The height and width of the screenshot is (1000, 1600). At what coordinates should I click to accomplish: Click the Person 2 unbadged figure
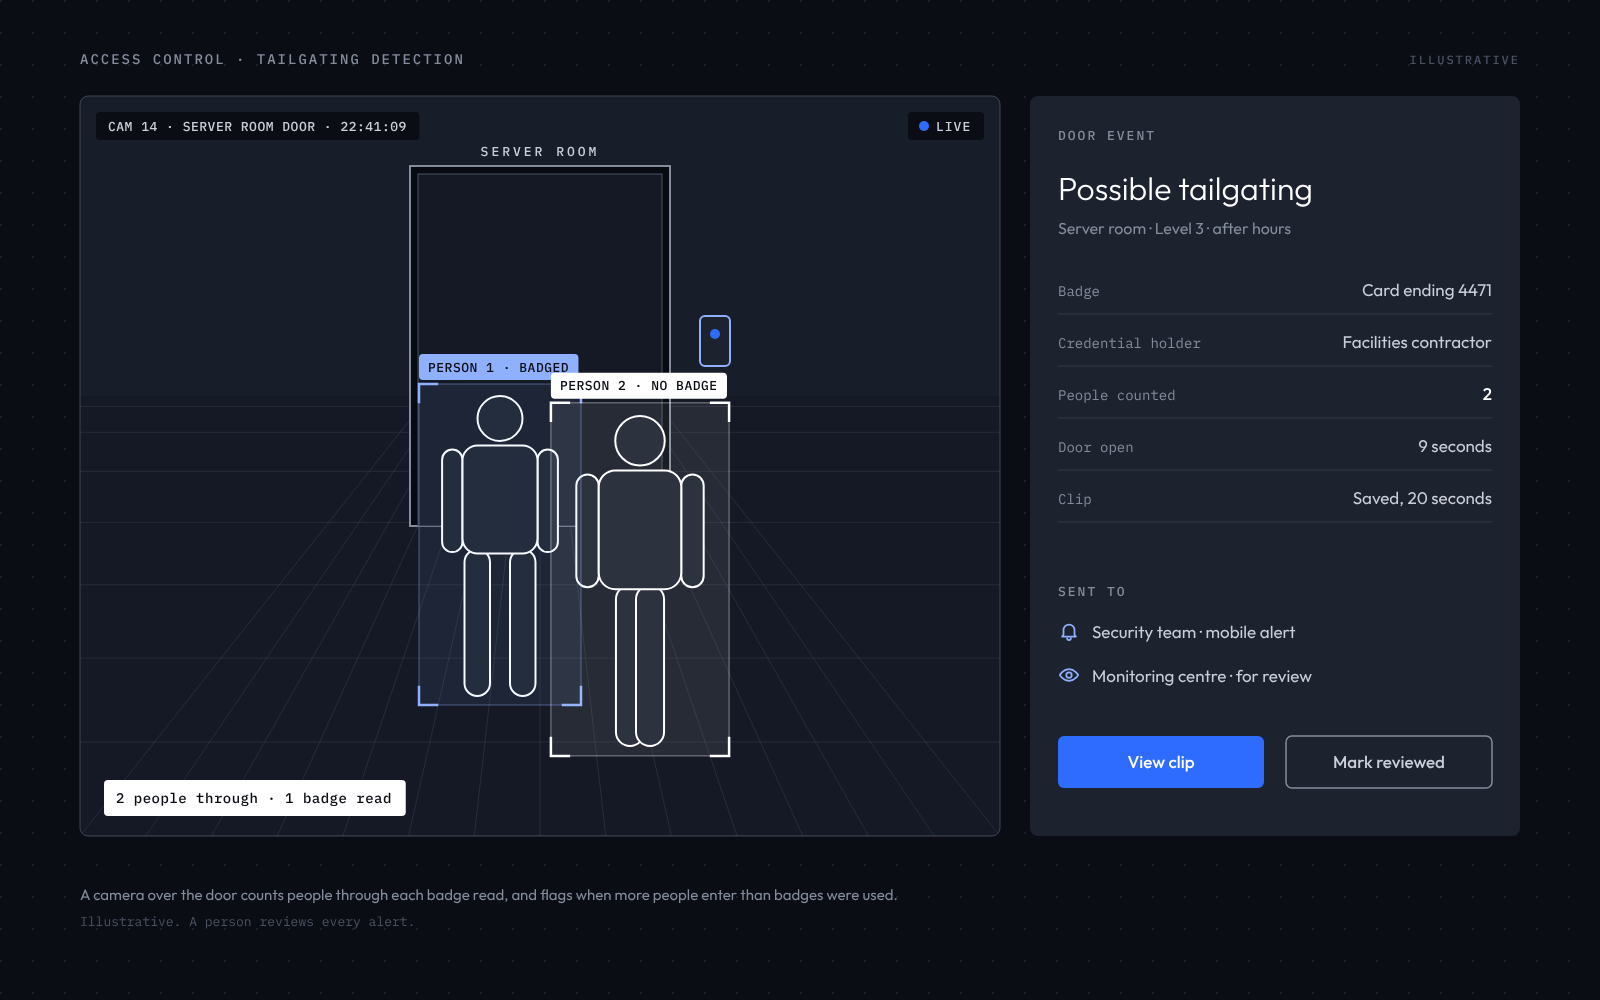click(640, 581)
